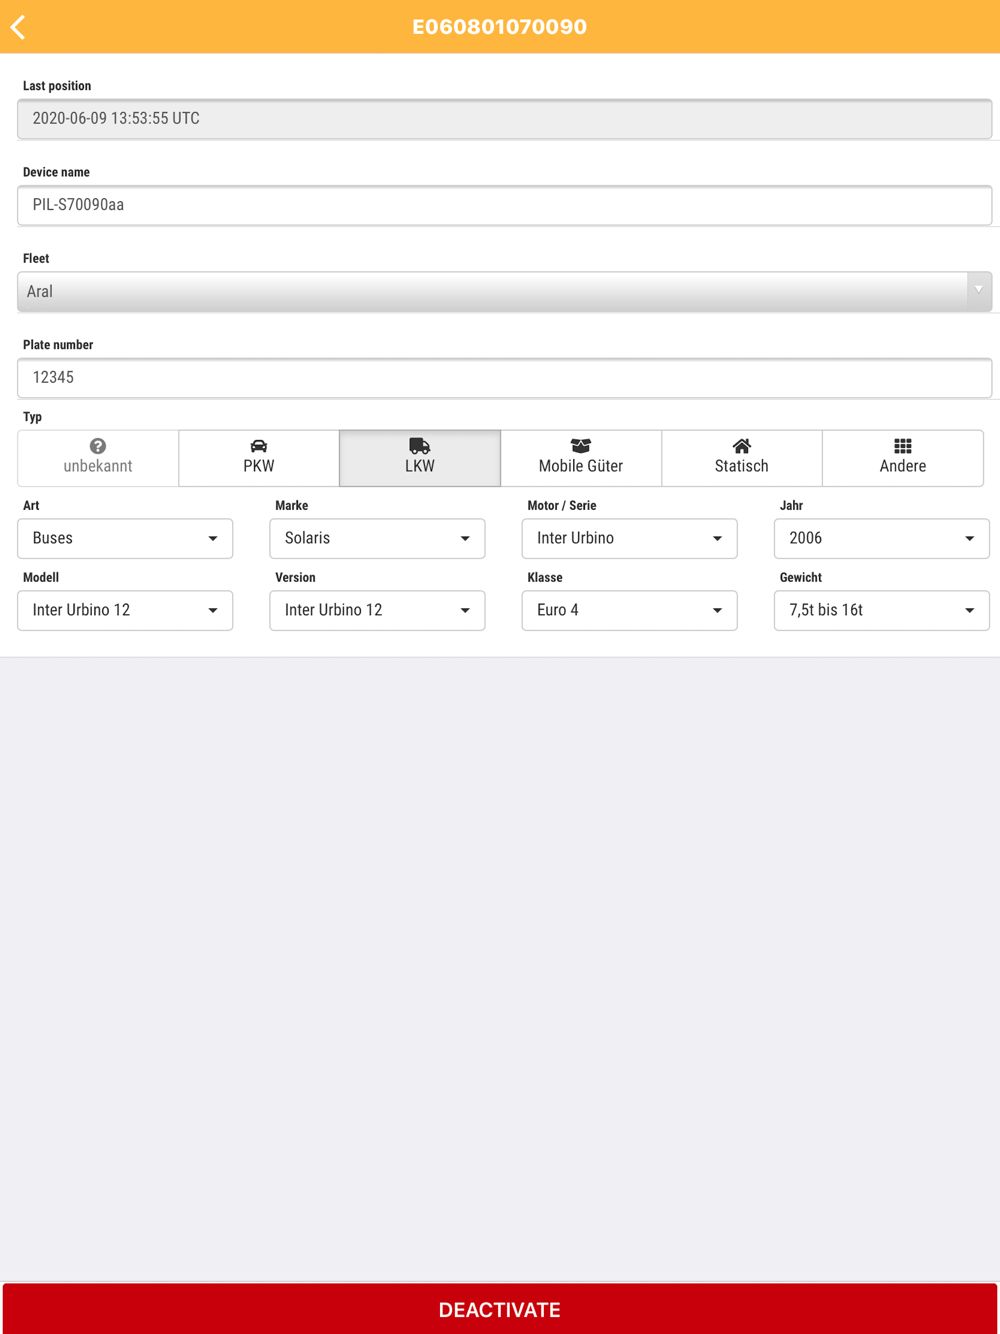This screenshot has height=1334, width=1000.
Task: Edit the Plate number field
Action: (505, 378)
